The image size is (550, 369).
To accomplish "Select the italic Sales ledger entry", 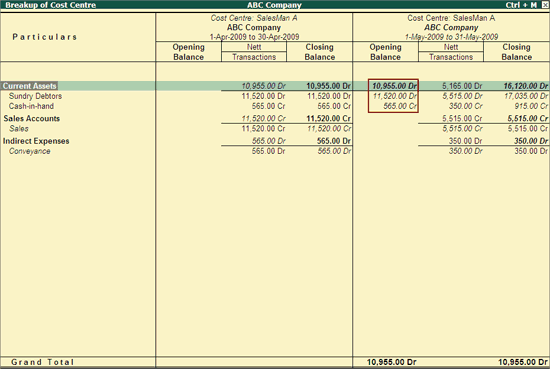I will pyautogui.click(x=19, y=129).
